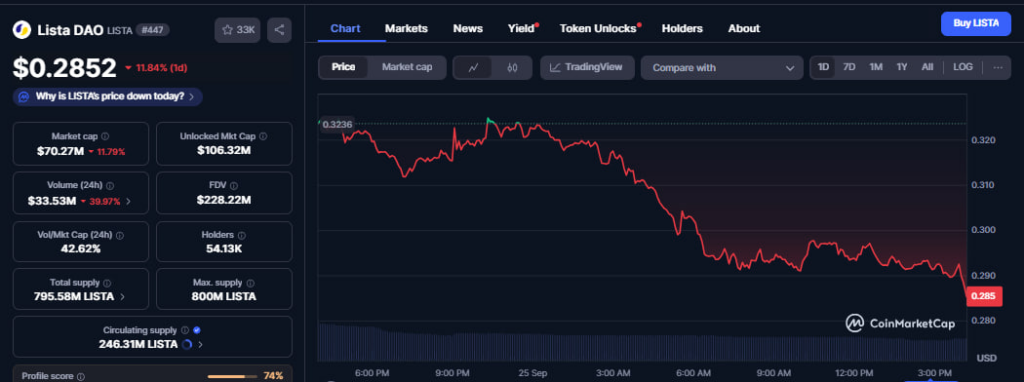Viewport: 1024px width, 382px height.
Task: Click the verified badge by Circulating supply
Action: (197, 330)
